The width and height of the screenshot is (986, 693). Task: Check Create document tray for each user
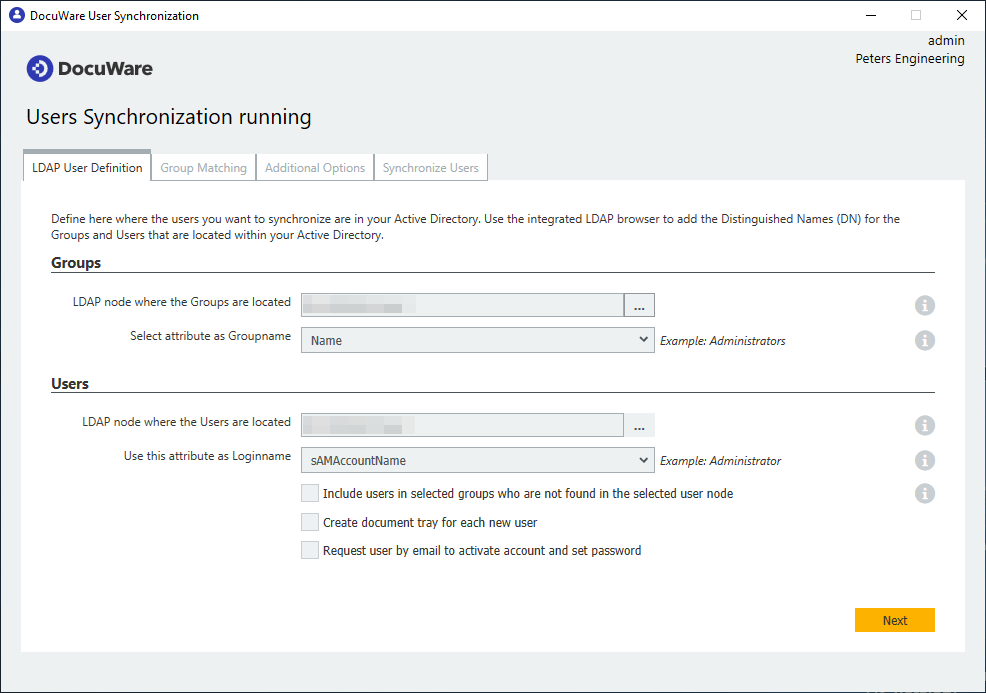click(310, 522)
